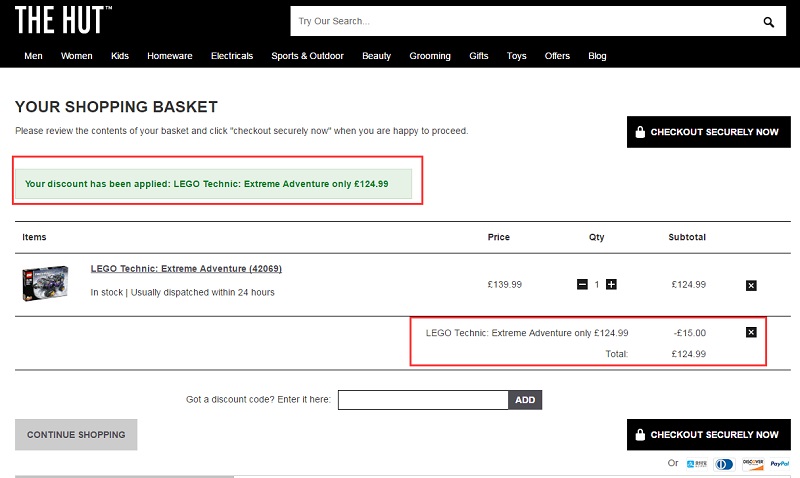Open the Beauty menu

(x=377, y=56)
